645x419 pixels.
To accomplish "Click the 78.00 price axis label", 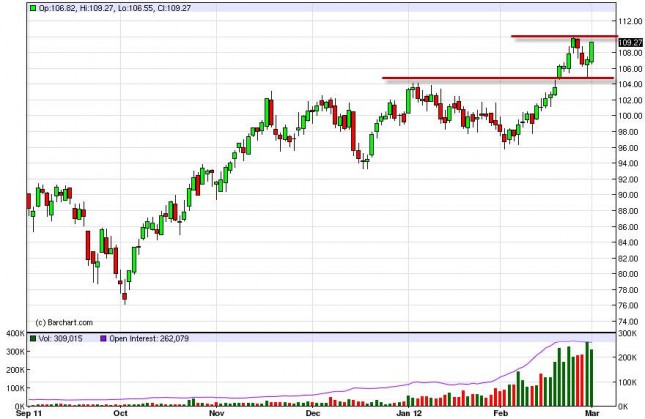I will (x=631, y=290).
